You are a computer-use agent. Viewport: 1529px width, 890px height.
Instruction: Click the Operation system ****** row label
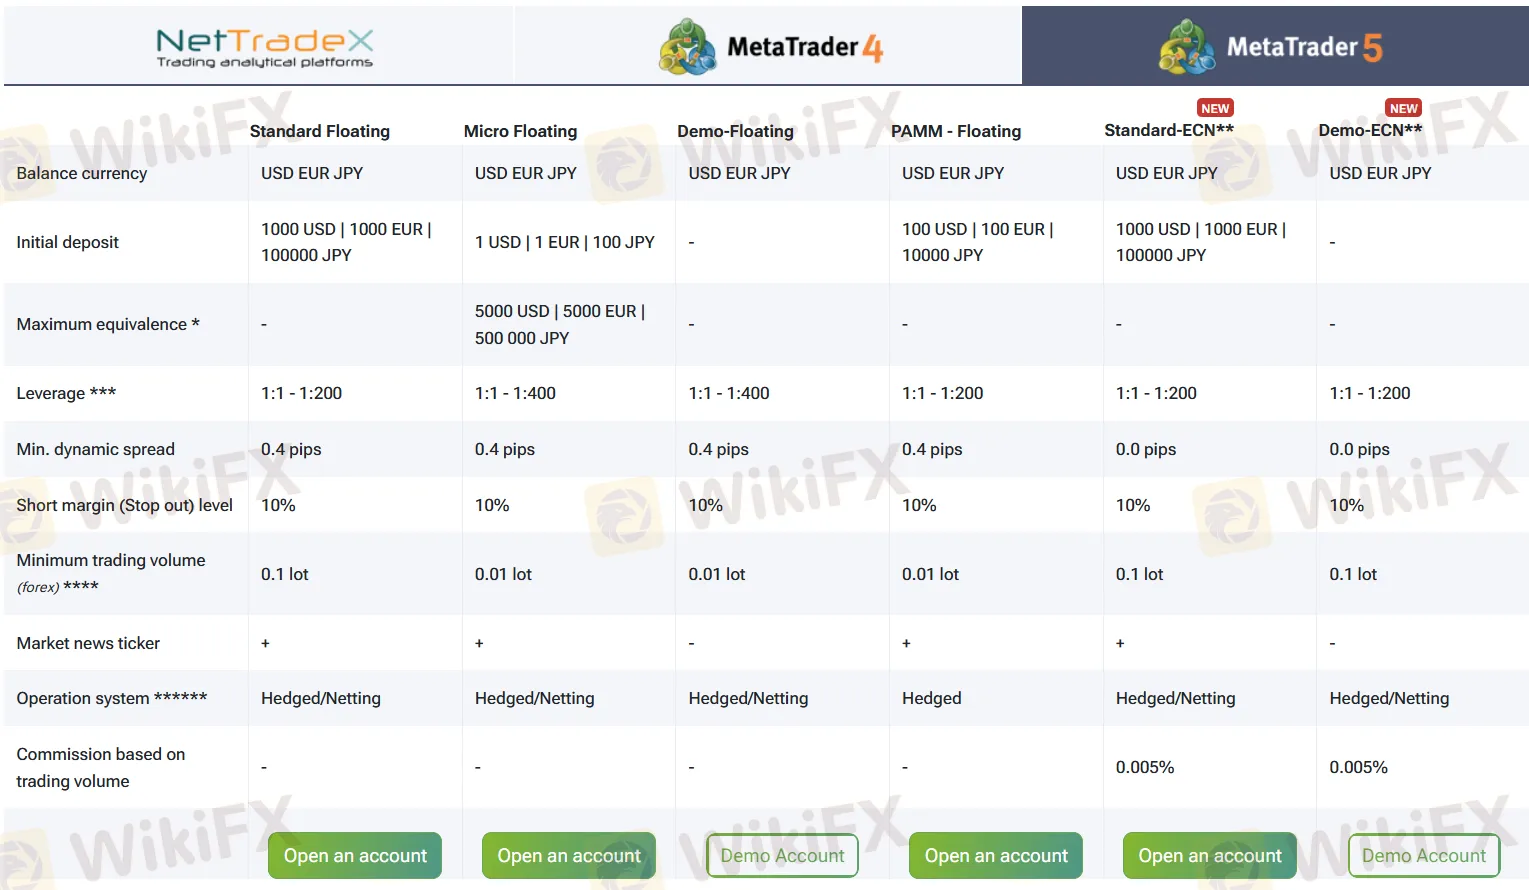click(x=112, y=698)
